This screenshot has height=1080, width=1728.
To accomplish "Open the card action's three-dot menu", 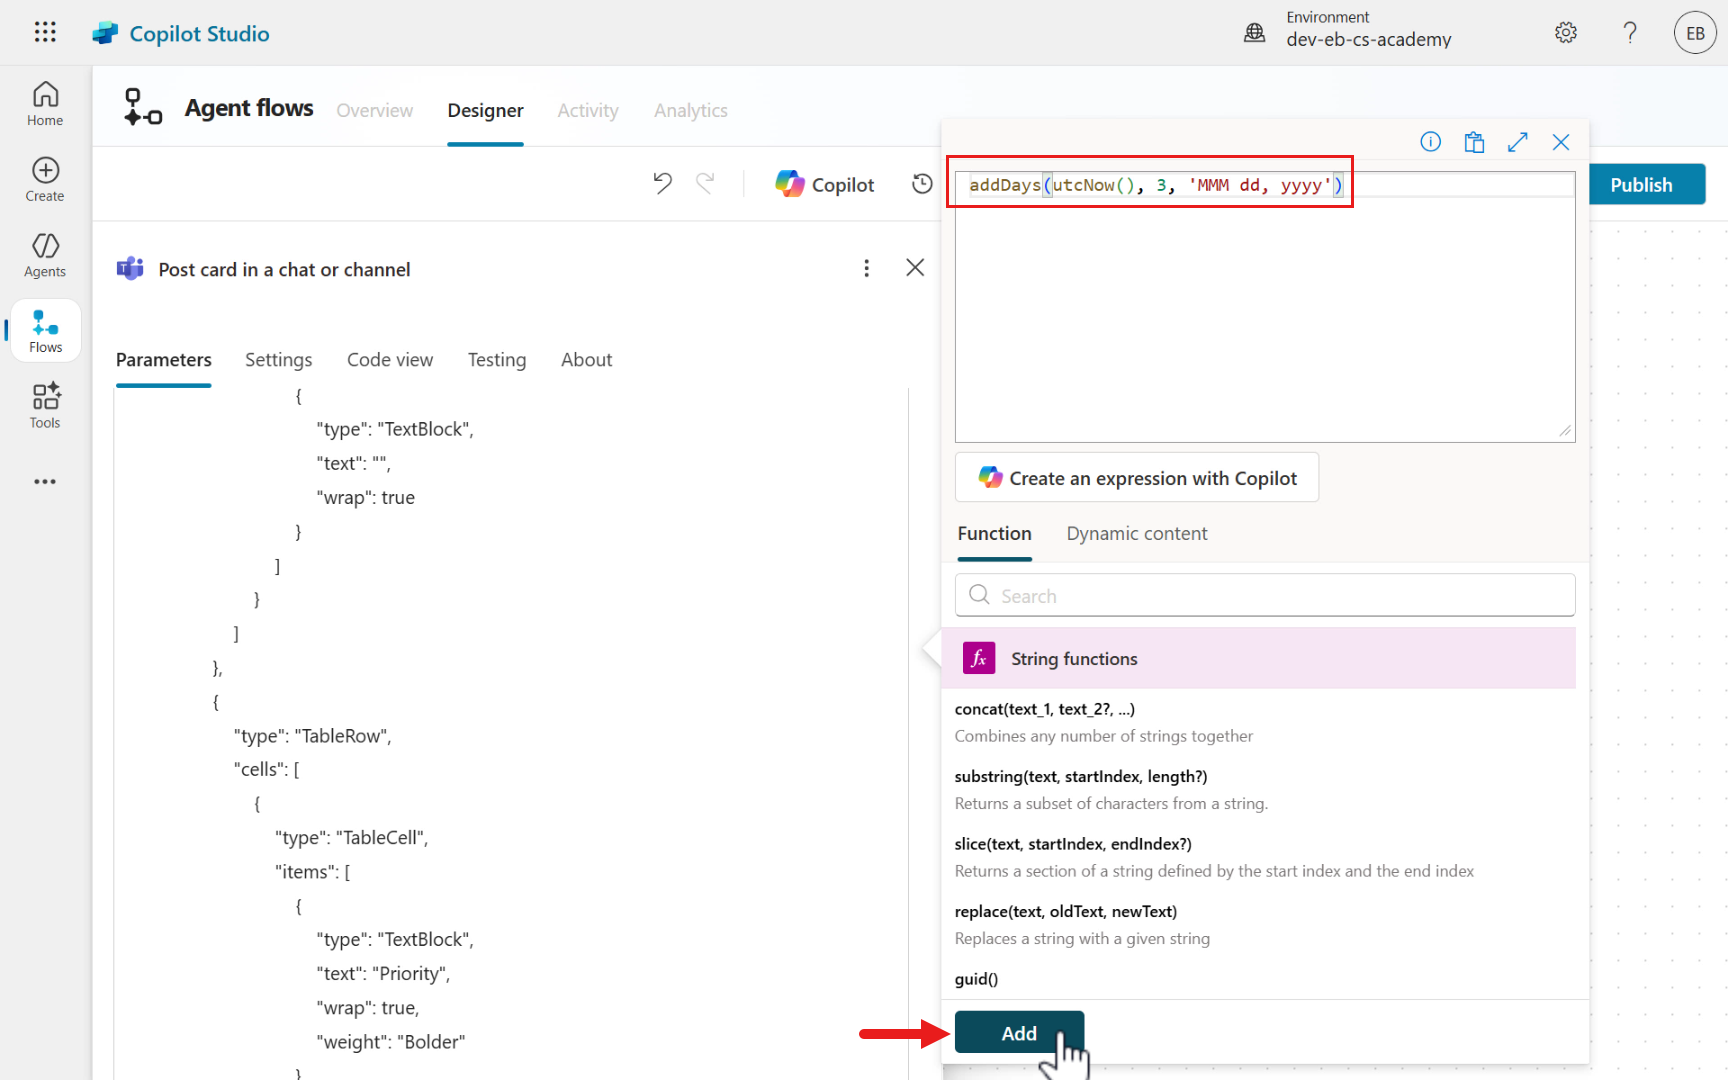I will pyautogui.click(x=866, y=268).
